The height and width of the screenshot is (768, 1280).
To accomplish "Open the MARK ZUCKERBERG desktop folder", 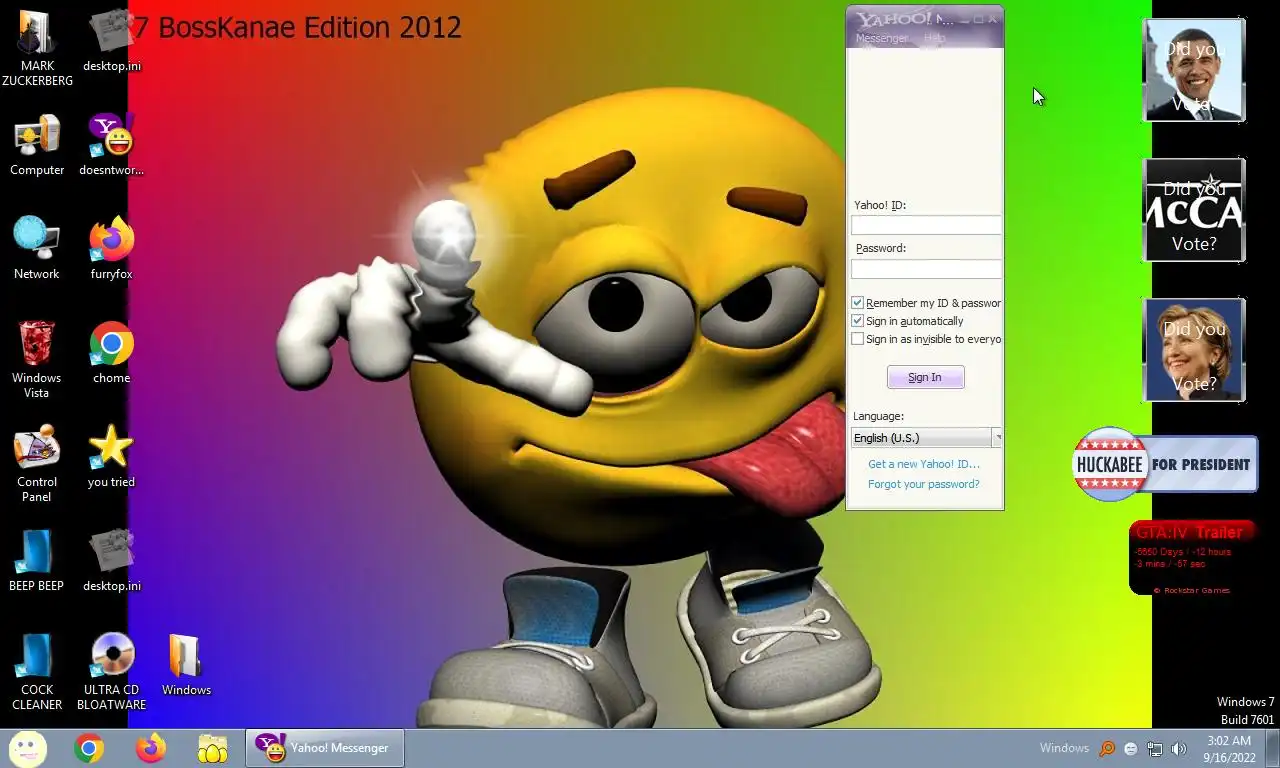I will tap(37, 48).
